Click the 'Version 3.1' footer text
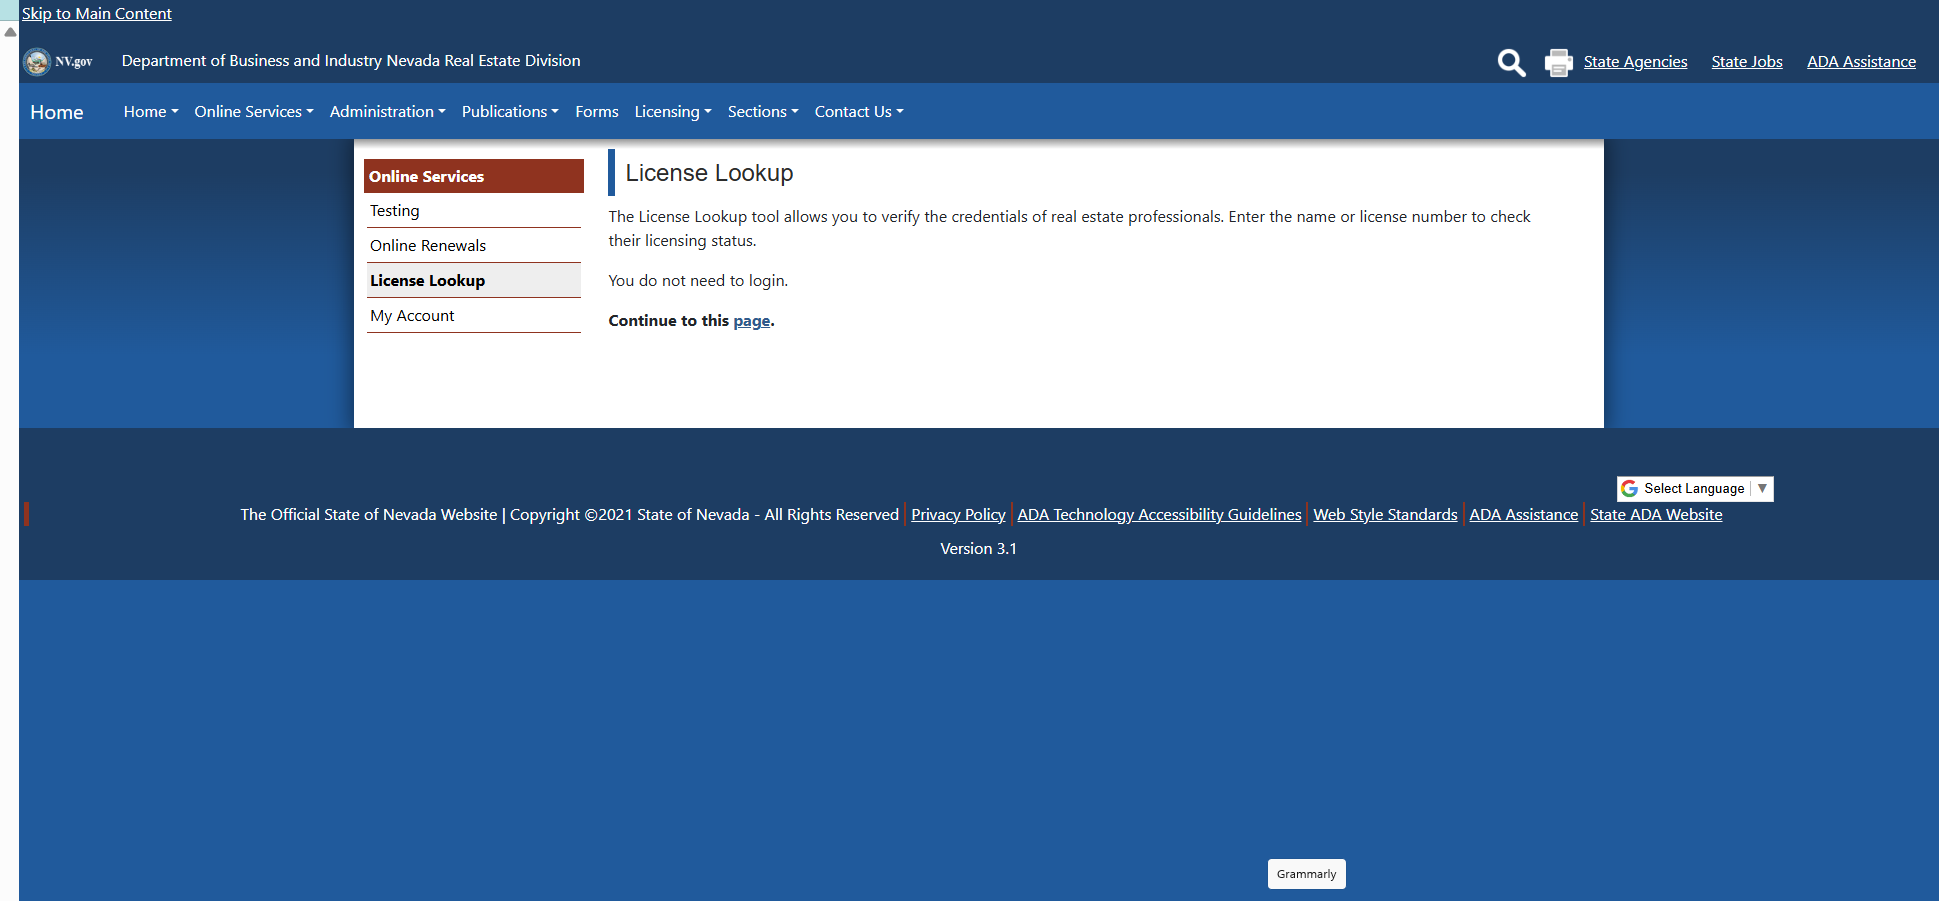This screenshot has height=901, width=1939. click(978, 549)
